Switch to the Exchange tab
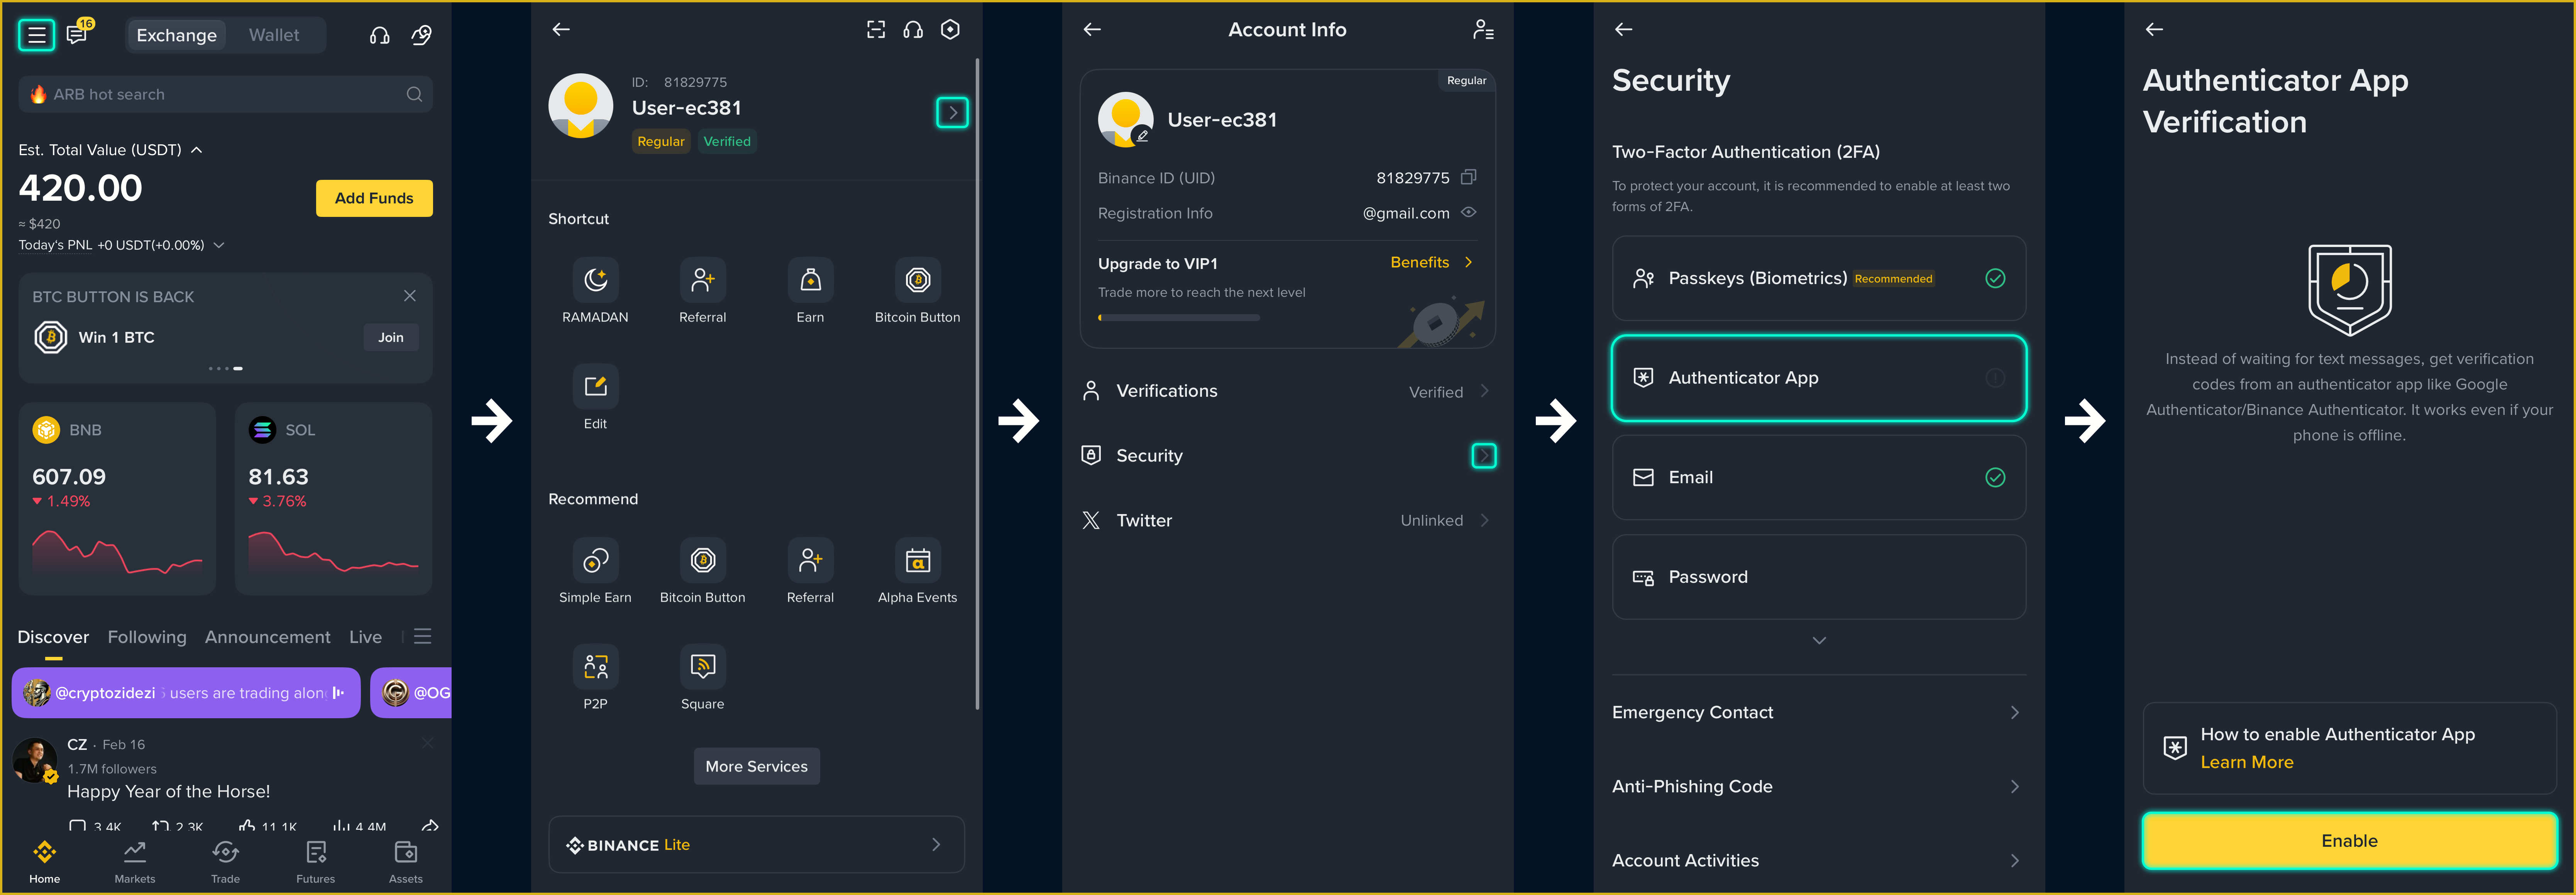2576x895 pixels. coord(177,35)
